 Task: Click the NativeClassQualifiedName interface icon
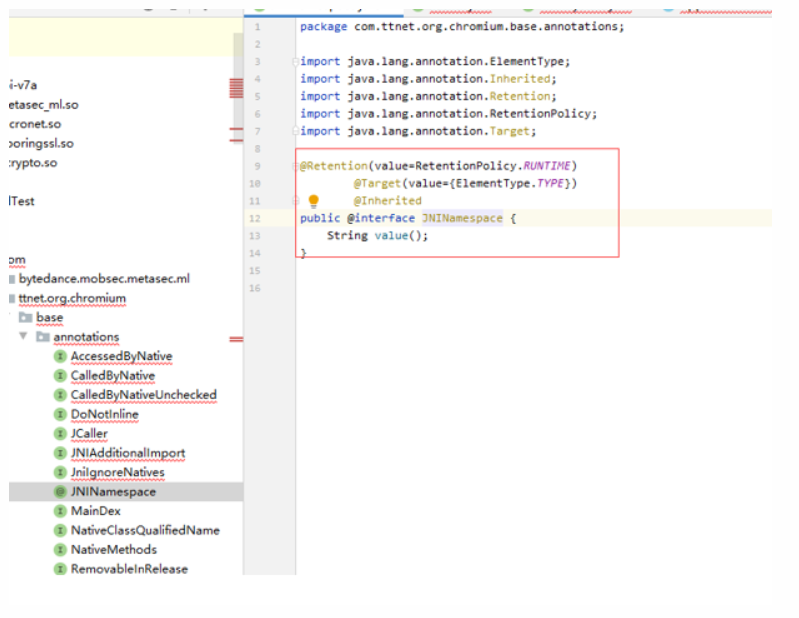[60, 530]
